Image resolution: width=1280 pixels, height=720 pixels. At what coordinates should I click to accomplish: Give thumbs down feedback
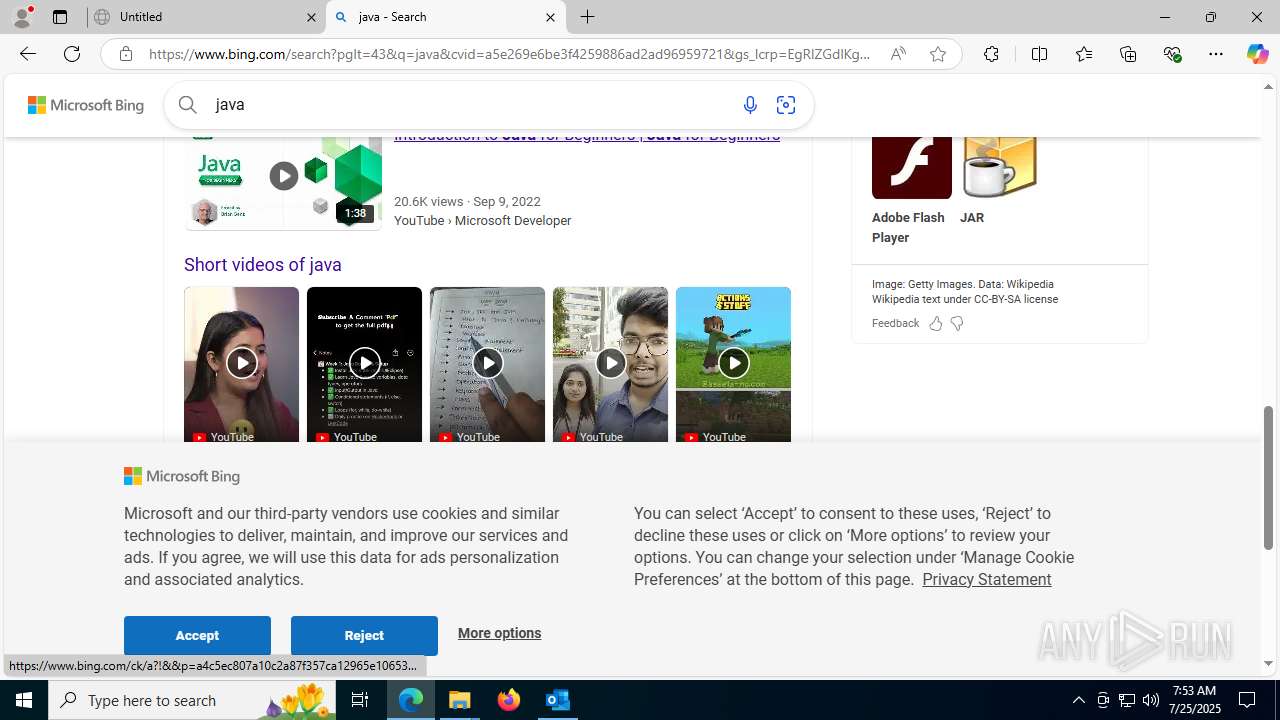pyautogui.click(x=957, y=323)
